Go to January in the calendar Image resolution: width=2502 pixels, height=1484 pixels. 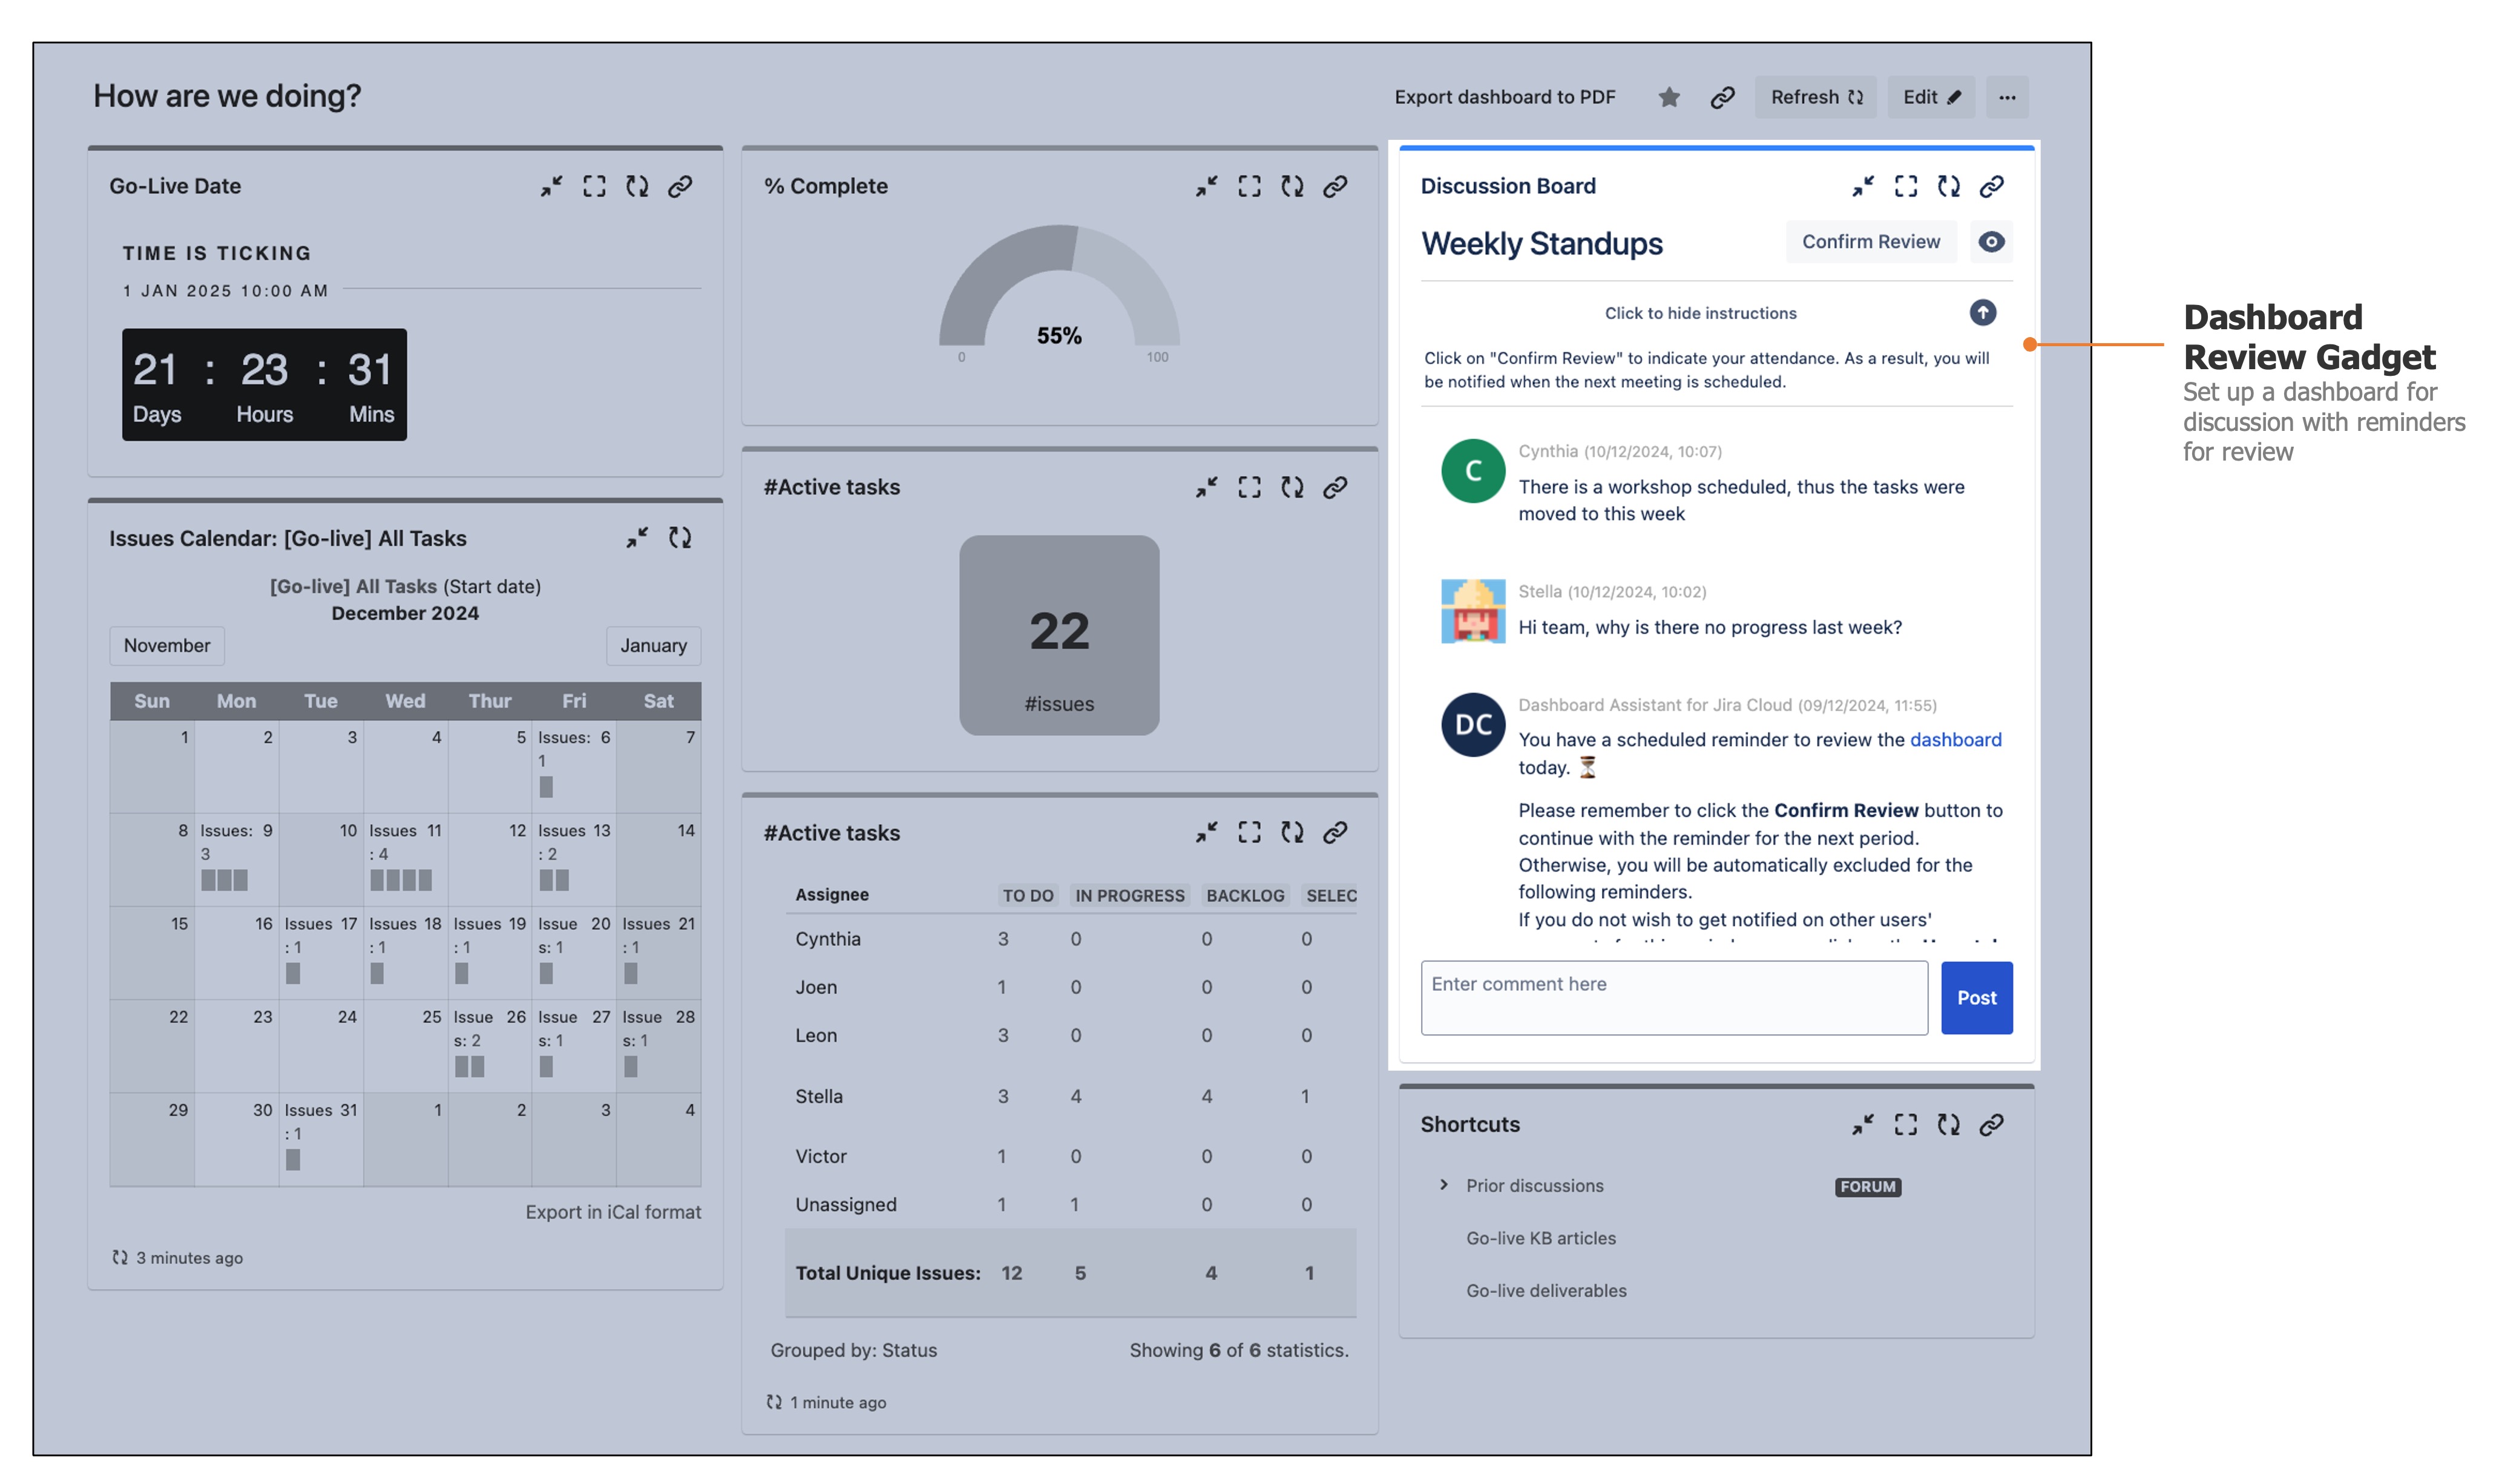click(653, 646)
